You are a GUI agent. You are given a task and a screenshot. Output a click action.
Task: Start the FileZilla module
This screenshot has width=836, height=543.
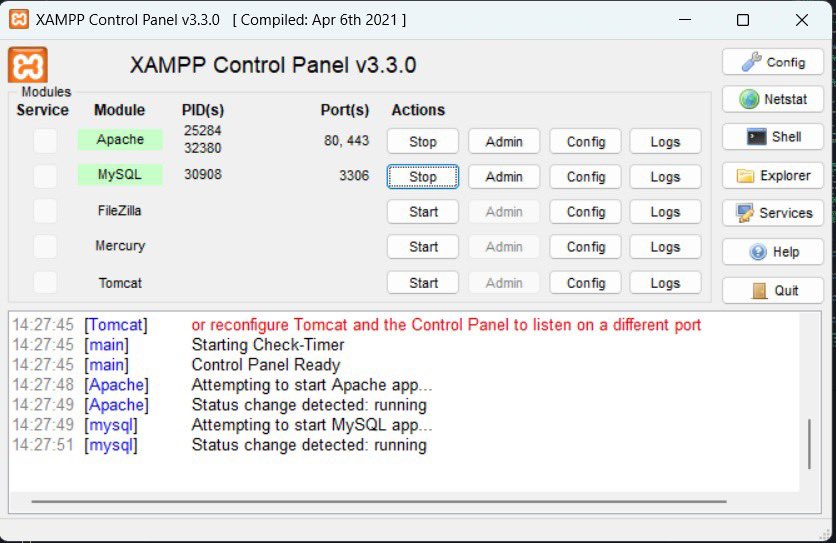tap(423, 212)
